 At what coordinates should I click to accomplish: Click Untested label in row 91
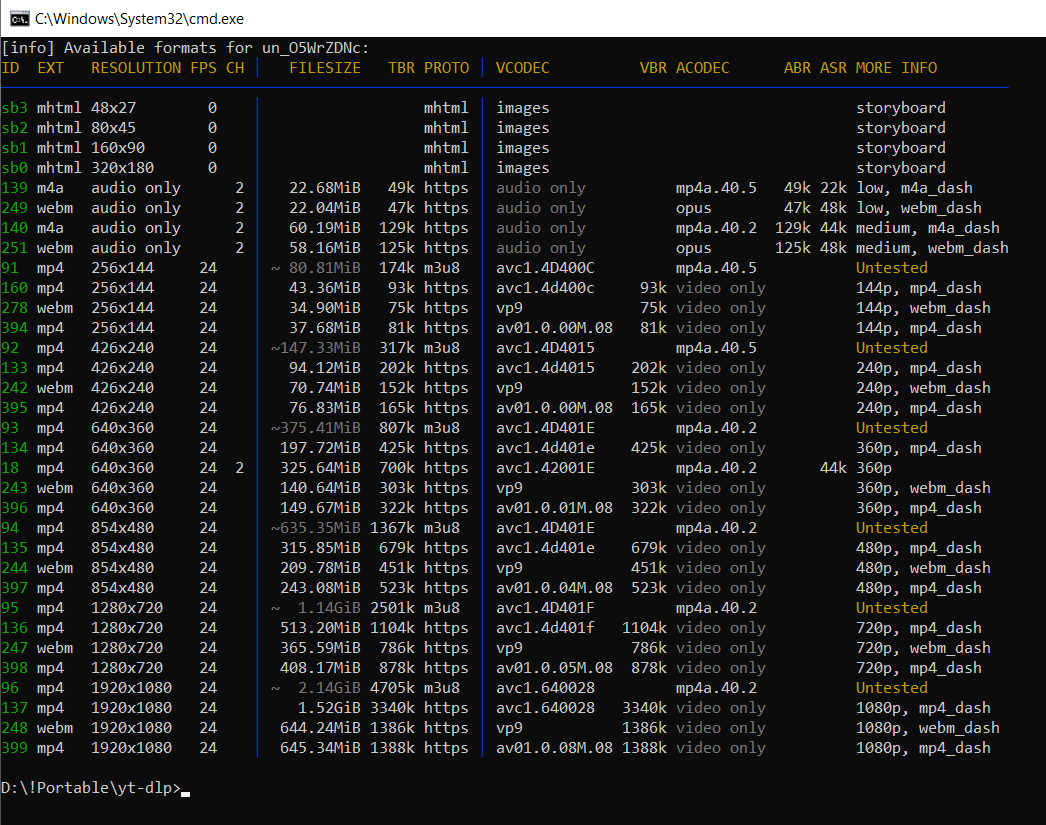coord(892,268)
